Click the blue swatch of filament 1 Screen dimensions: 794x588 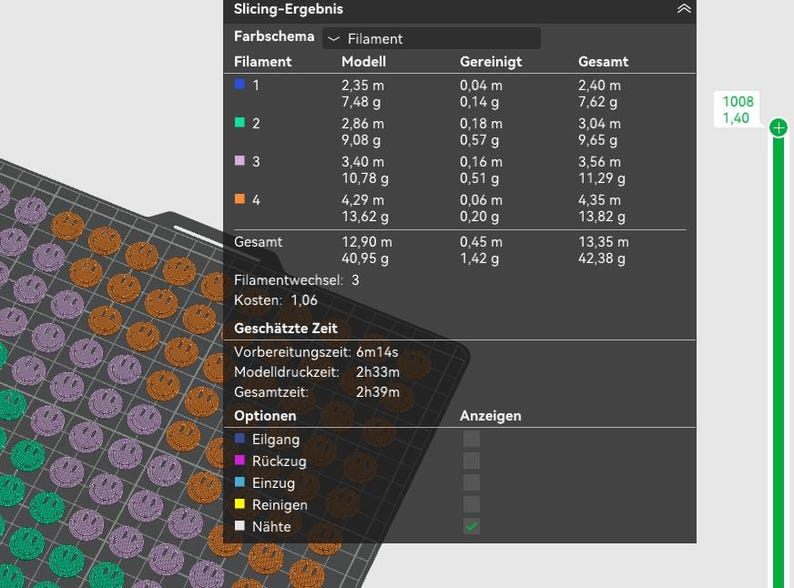[x=240, y=84]
